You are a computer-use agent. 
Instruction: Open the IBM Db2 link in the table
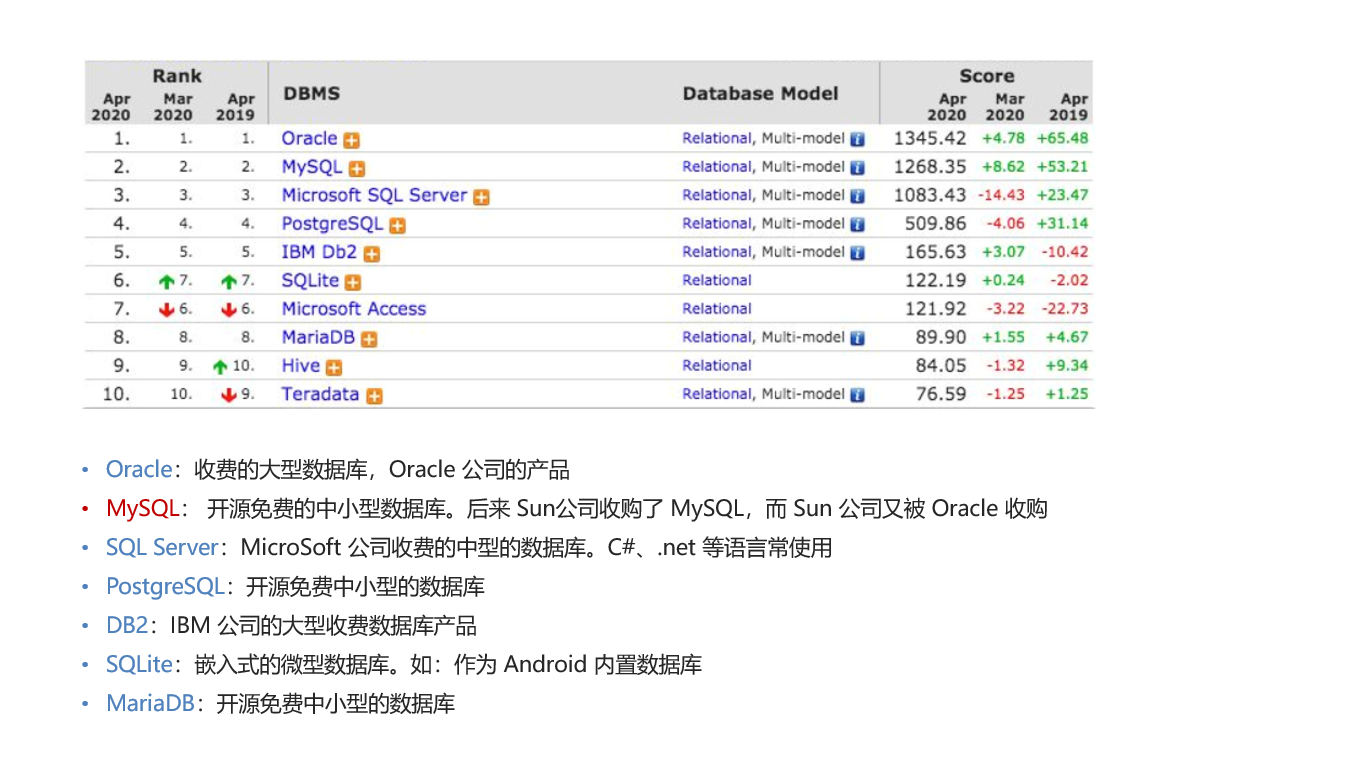319,252
